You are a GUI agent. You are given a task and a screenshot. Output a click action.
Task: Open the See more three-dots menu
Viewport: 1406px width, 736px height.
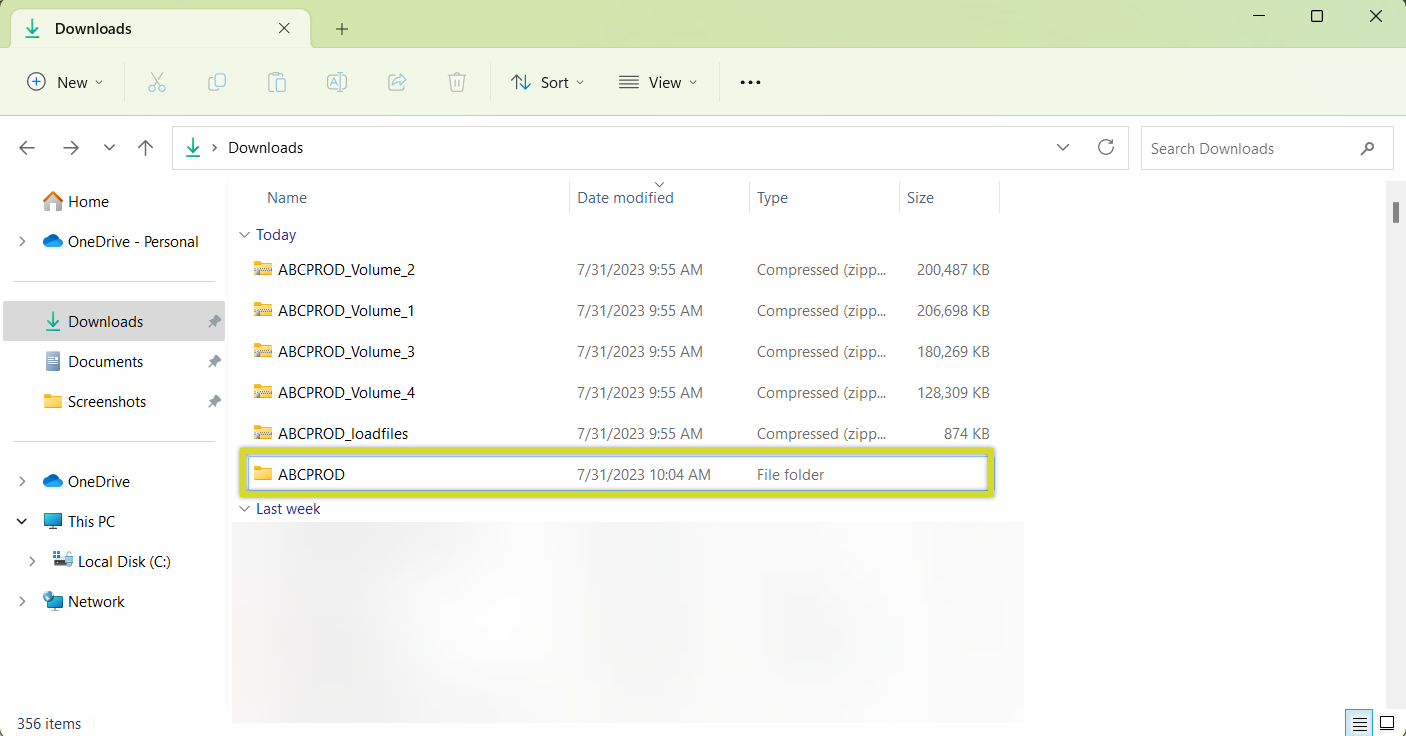(x=750, y=82)
